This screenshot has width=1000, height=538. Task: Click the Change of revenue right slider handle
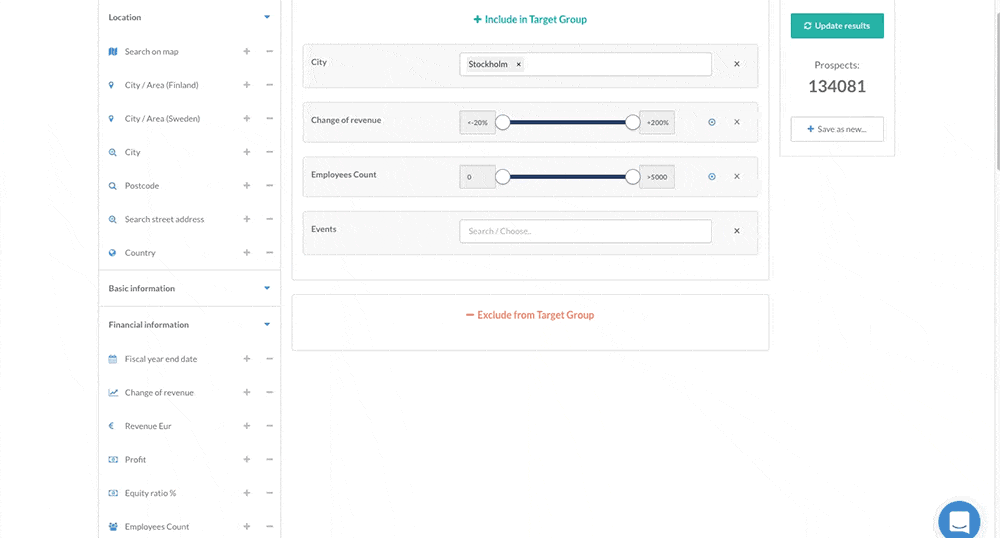coord(632,122)
